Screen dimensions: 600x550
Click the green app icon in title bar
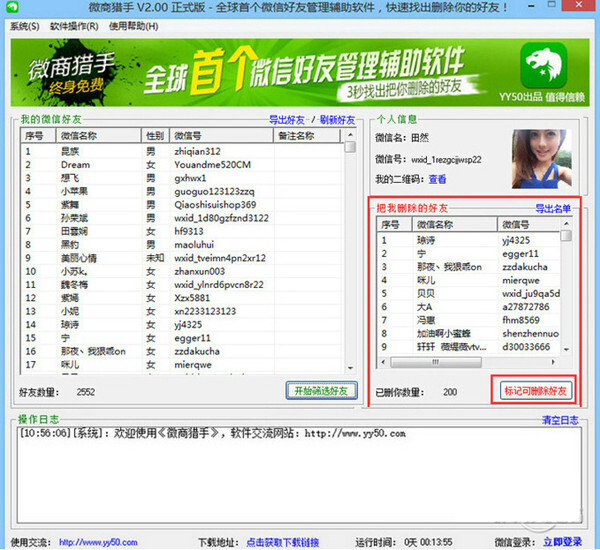(x=12, y=7)
